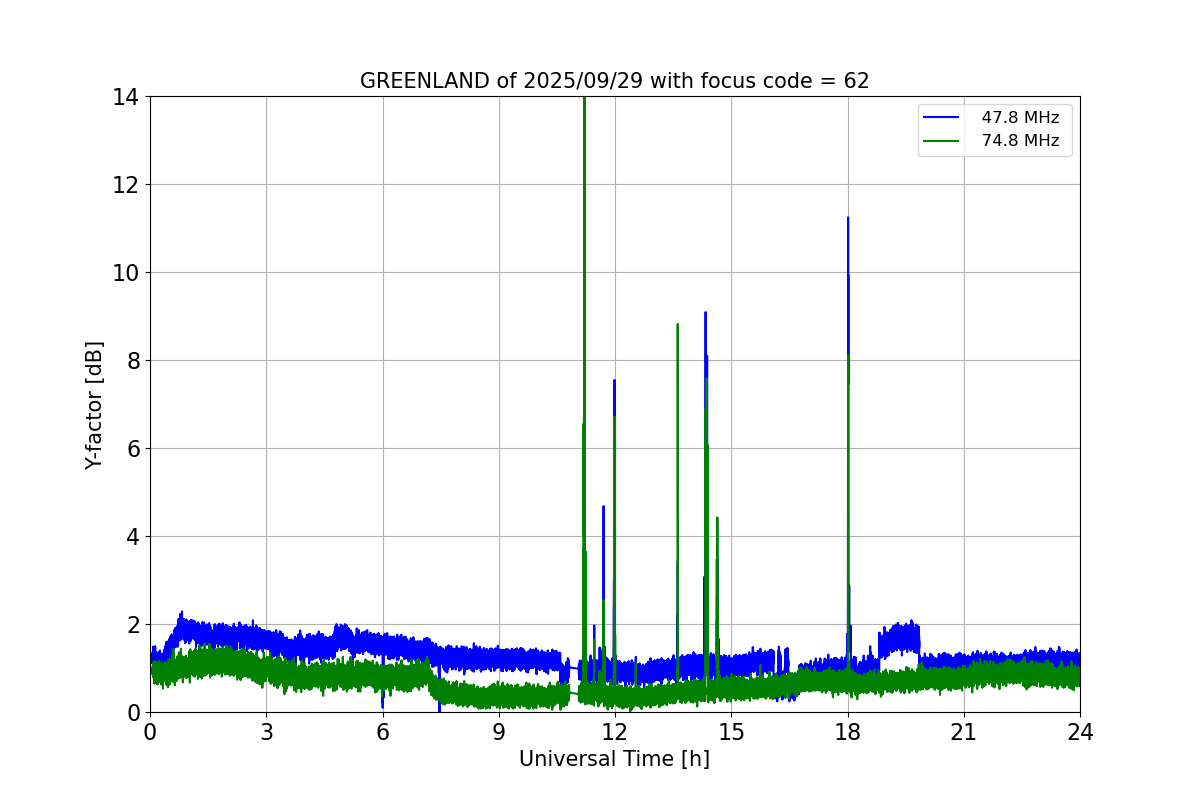This screenshot has width=1200, height=800.
Task: Click the x-axis tick label '21'
Action: pos(964,732)
